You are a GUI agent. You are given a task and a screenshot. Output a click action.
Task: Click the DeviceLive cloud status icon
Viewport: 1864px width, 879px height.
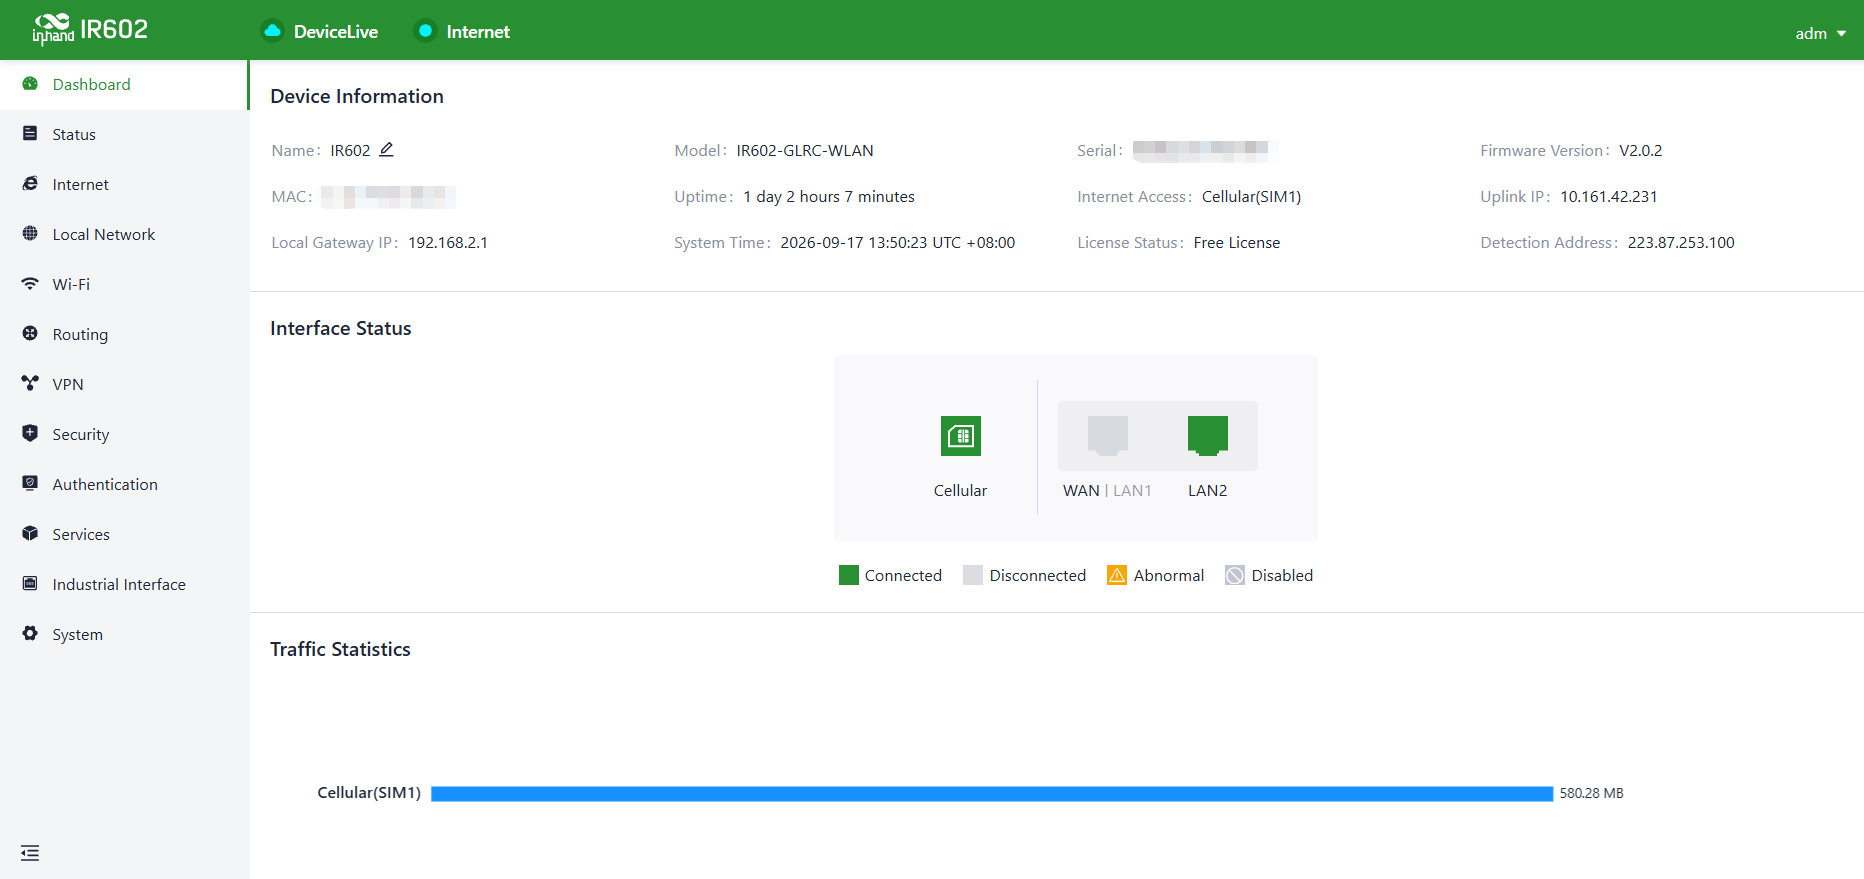272,31
